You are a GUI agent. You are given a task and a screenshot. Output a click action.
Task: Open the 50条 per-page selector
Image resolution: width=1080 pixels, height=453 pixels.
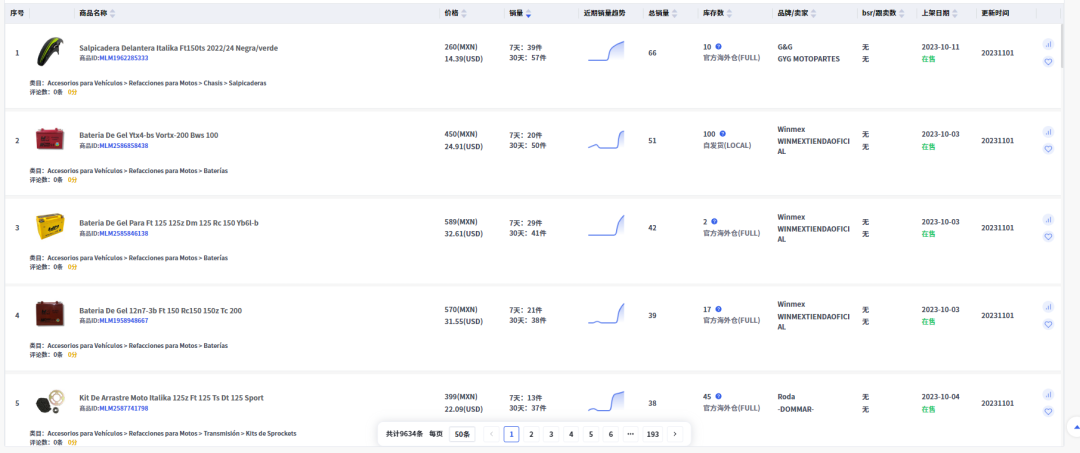point(461,434)
